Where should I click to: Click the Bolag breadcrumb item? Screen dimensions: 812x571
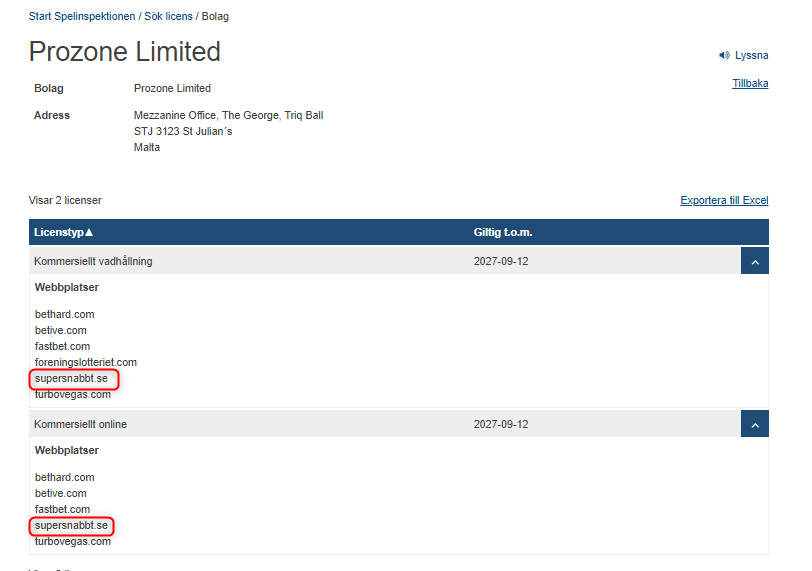click(215, 16)
